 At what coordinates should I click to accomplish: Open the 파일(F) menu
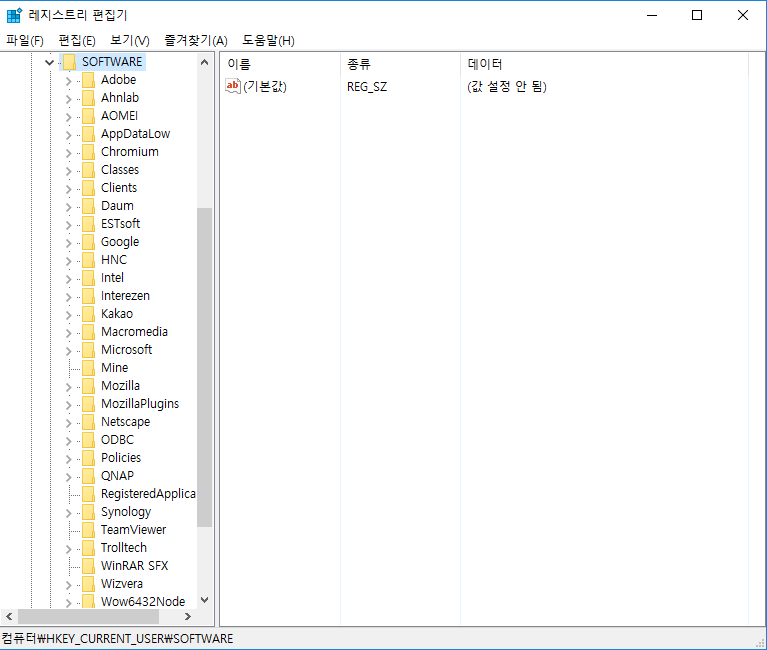point(25,41)
